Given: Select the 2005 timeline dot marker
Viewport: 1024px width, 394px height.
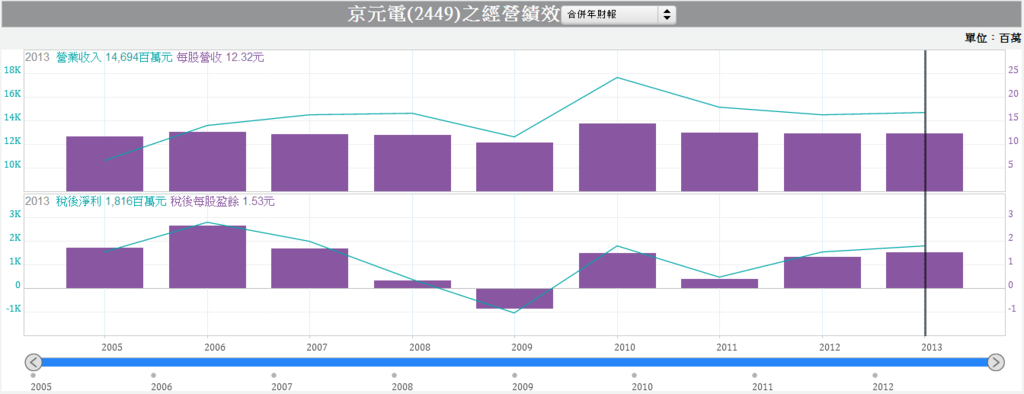Looking at the screenshot, I should [33, 375].
